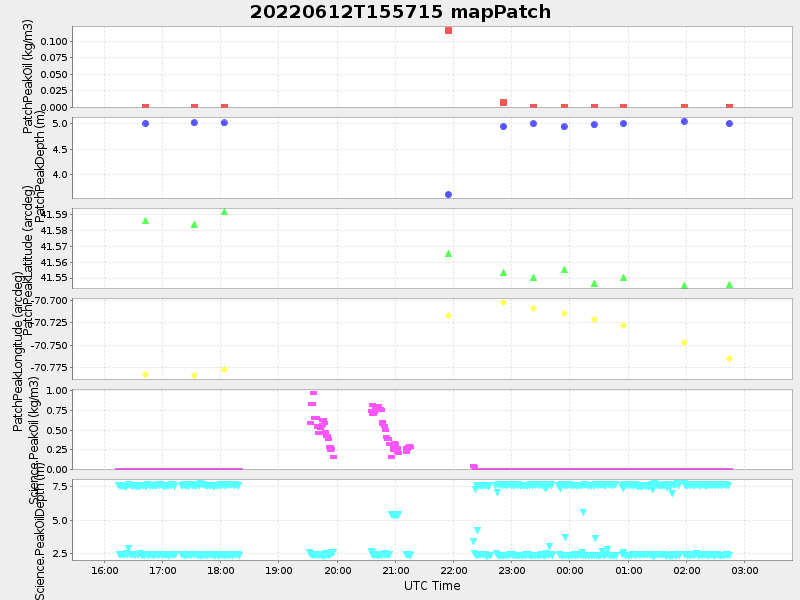Screen dimensions: 800x600
Task: Click the 0.50 tick in Science.PeakOil plot
Action: point(57,430)
